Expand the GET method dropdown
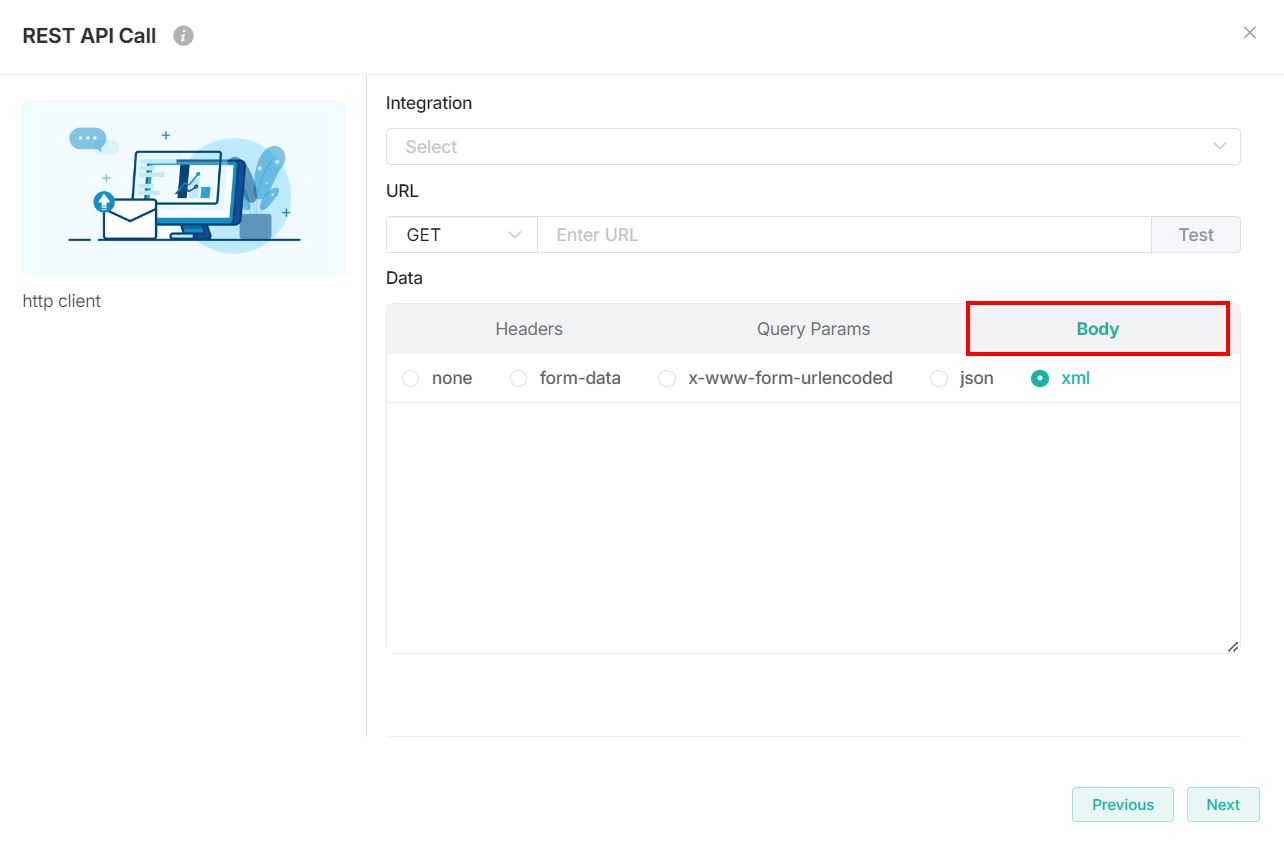Screen dimensions: 1284x844 pos(462,235)
